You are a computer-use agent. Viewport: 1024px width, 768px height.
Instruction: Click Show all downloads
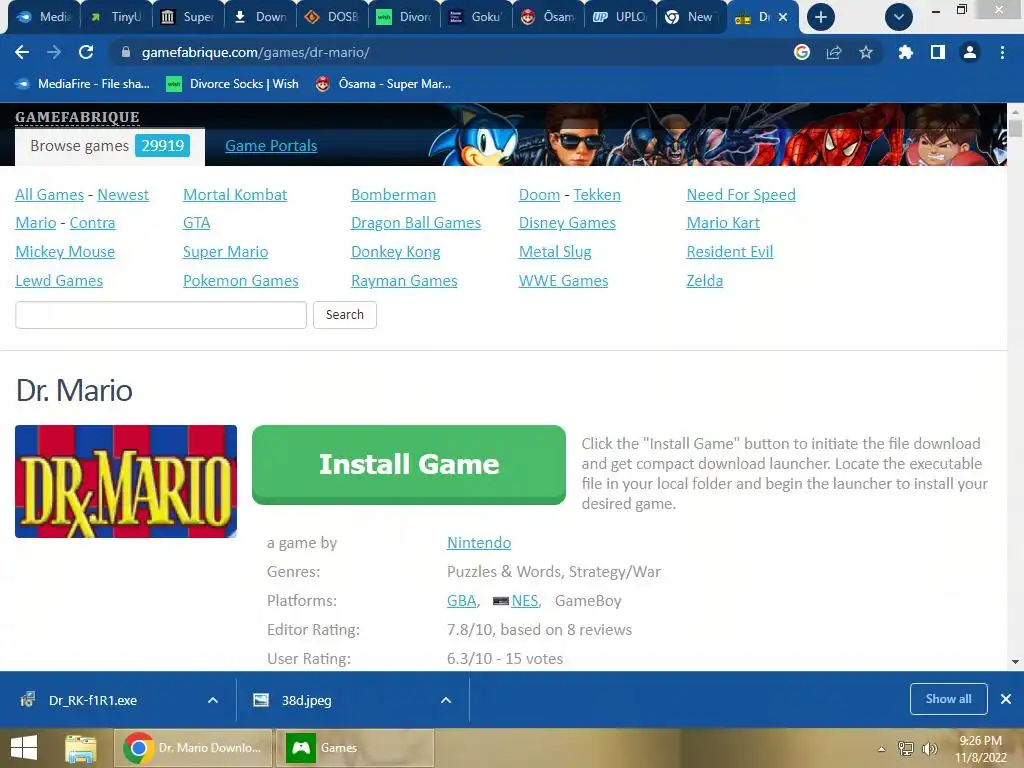(948, 699)
